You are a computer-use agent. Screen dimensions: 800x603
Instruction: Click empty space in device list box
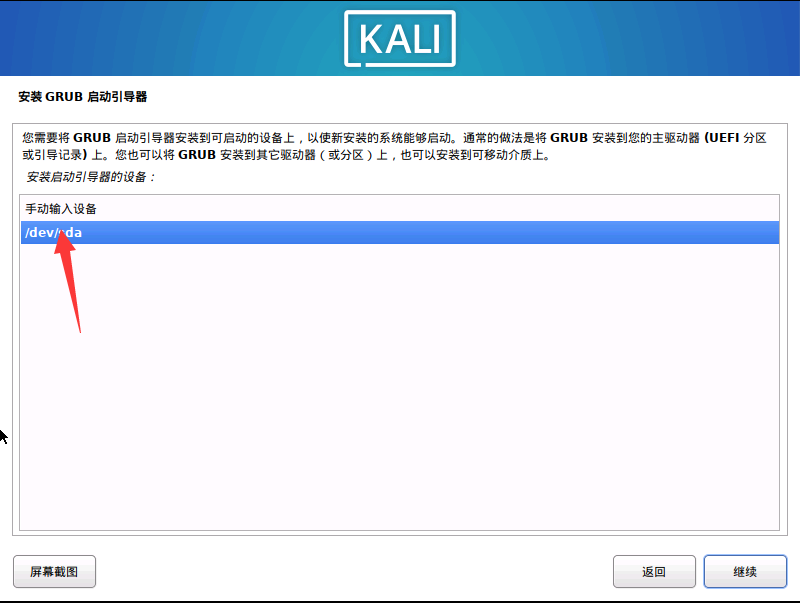pos(399,388)
